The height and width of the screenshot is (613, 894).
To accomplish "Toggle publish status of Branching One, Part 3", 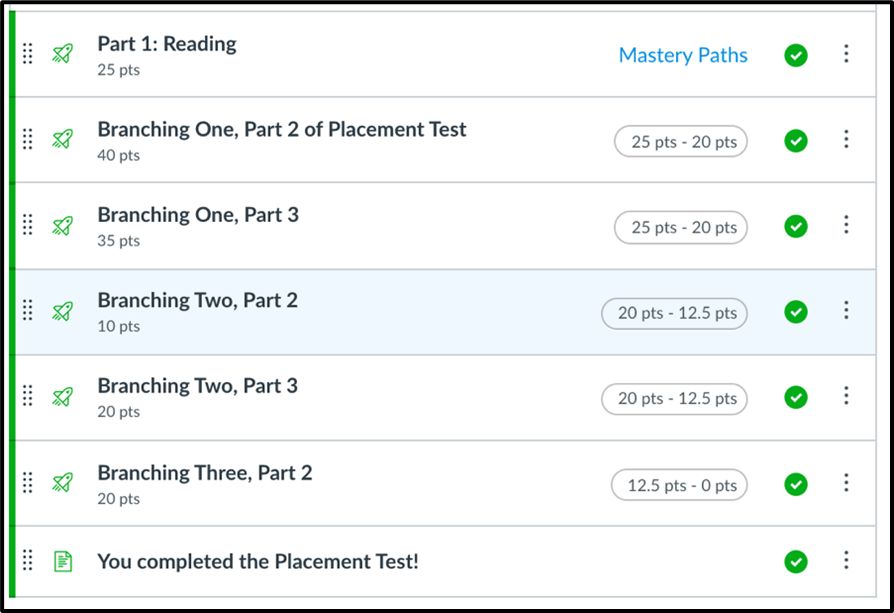I will coord(795,226).
